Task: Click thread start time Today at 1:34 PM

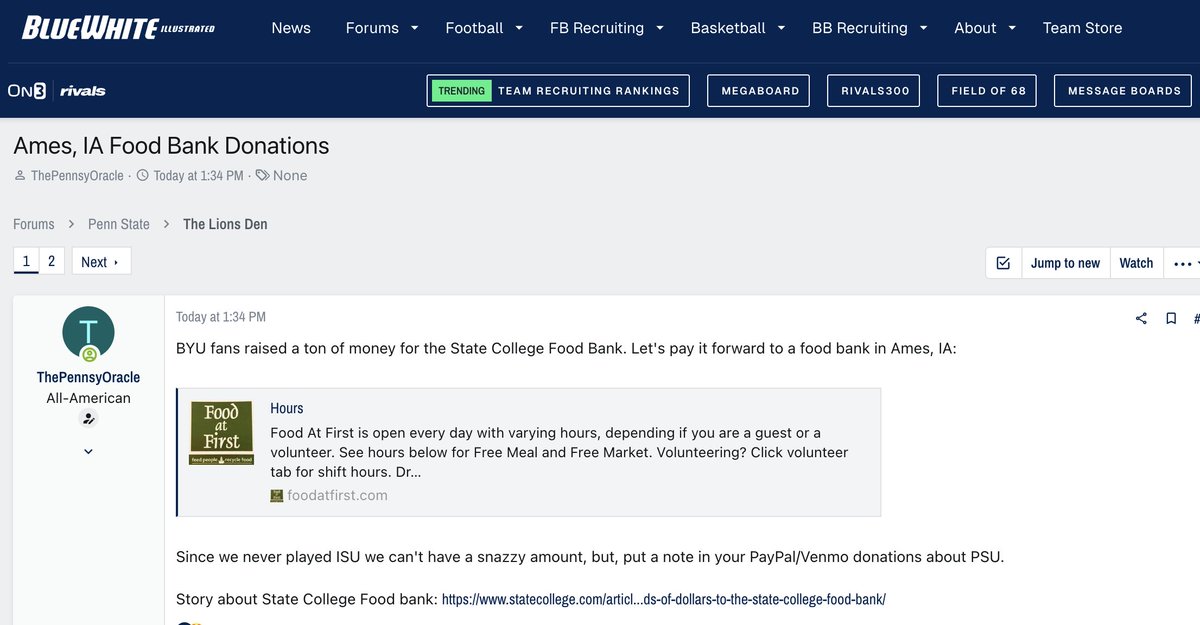Action: click(198, 175)
